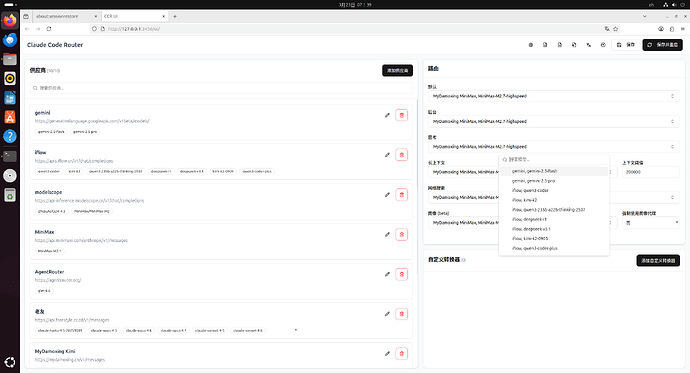Click the 添加自定义转换器 add transformer button
The height and width of the screenshot is (373, 690).
pyautogui.click(x=658, y=261)
